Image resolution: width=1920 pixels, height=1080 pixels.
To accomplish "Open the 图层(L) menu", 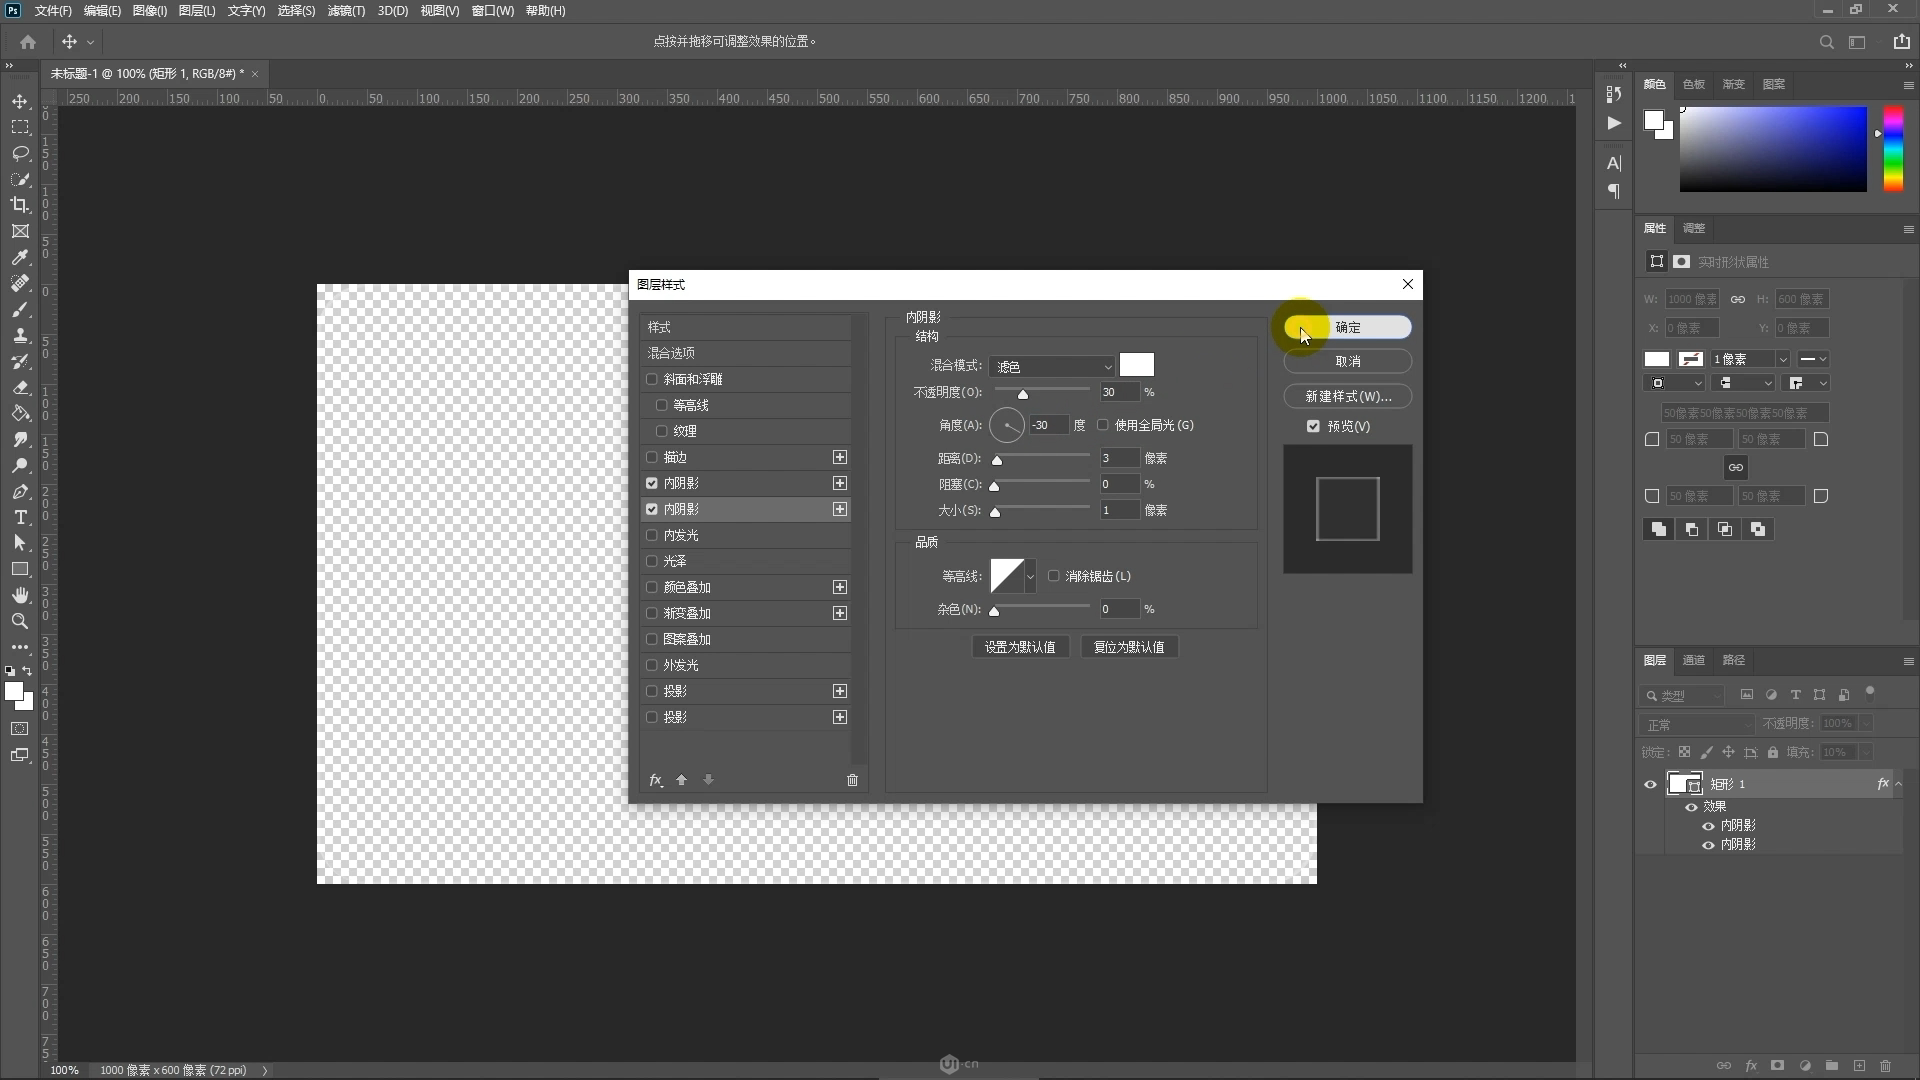I will (197, 10).
